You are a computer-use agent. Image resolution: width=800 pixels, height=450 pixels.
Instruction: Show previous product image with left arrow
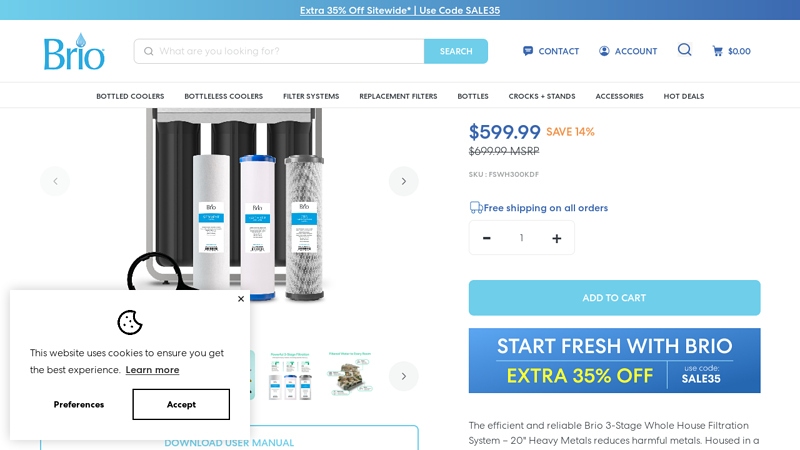click(x=55, y=181)
